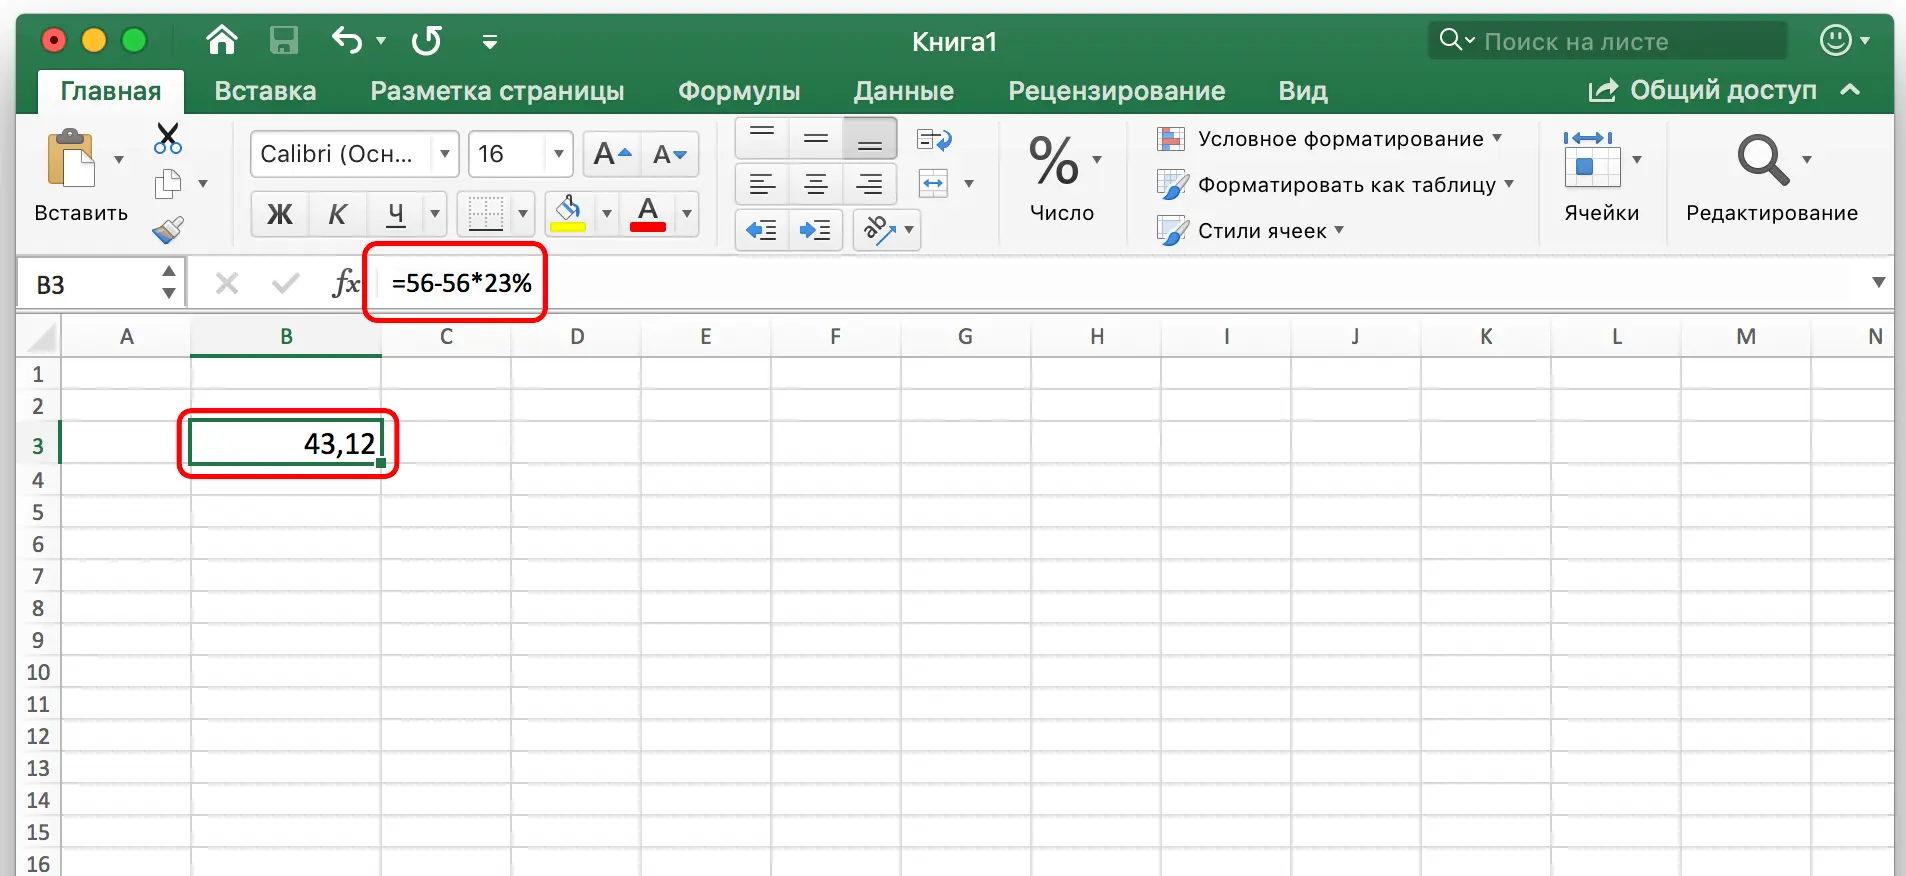Expand the formula bar
This screenshot has height=876, width=1906.
coord(1878,283)
